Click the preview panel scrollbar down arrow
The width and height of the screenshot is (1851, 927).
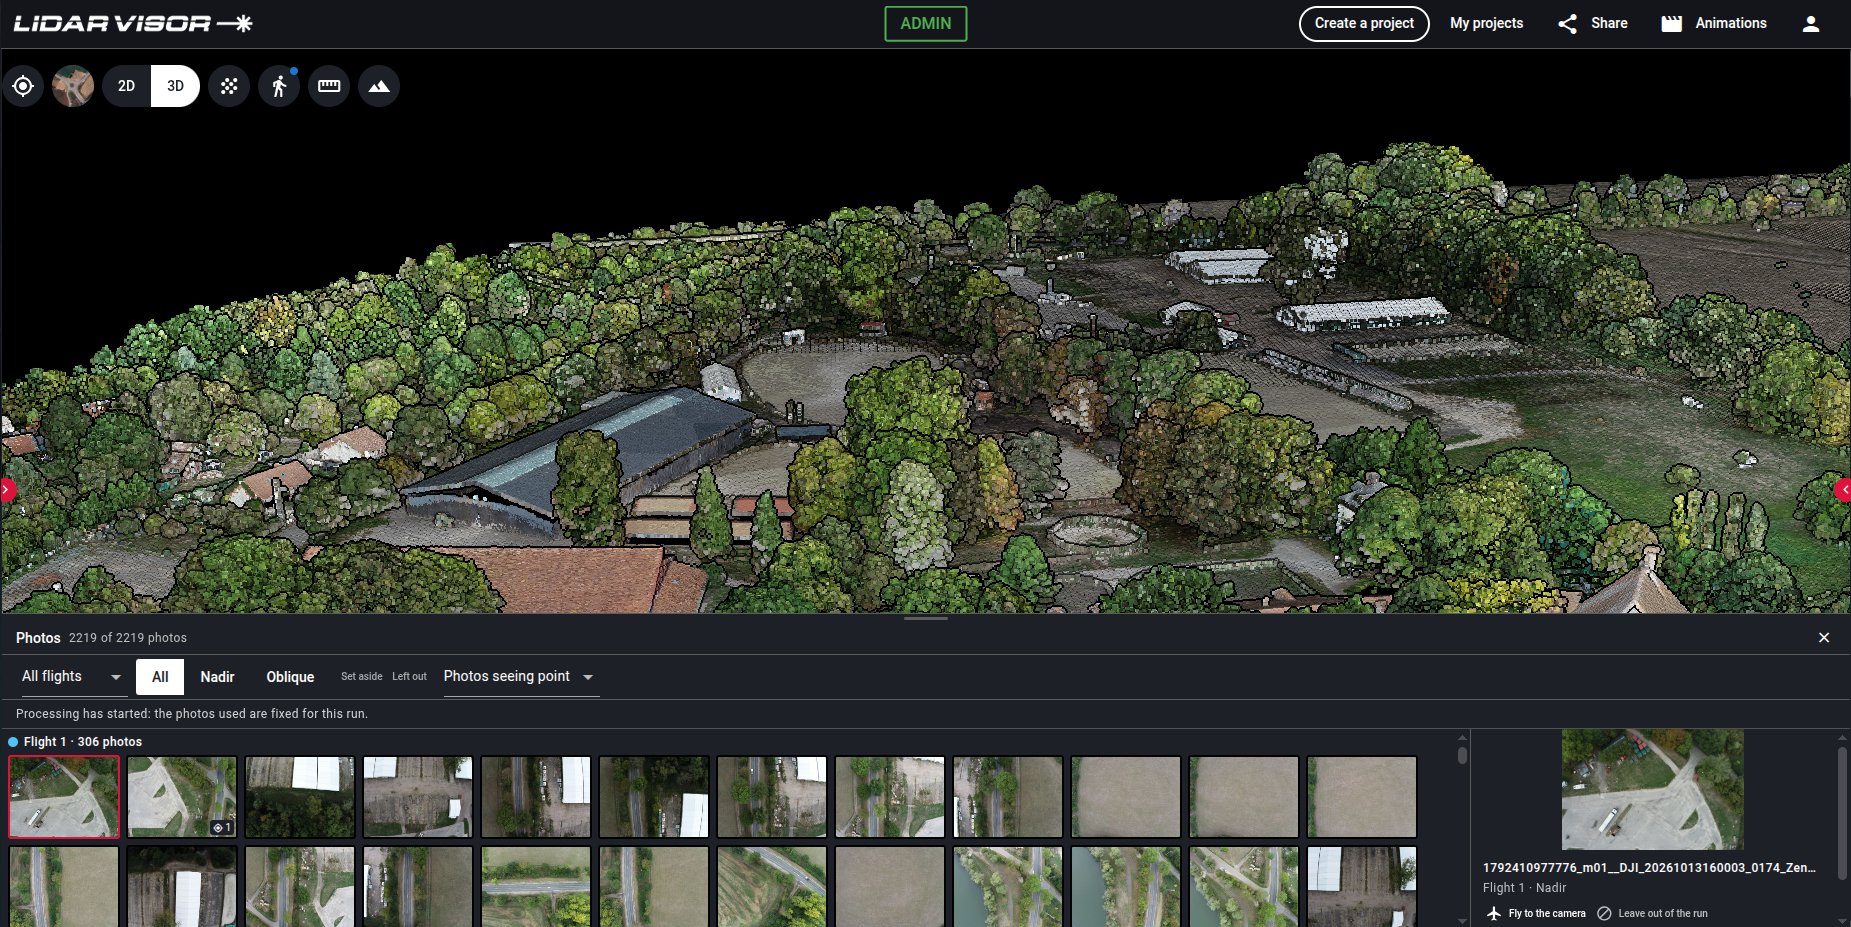click(x=1842, y=920)
